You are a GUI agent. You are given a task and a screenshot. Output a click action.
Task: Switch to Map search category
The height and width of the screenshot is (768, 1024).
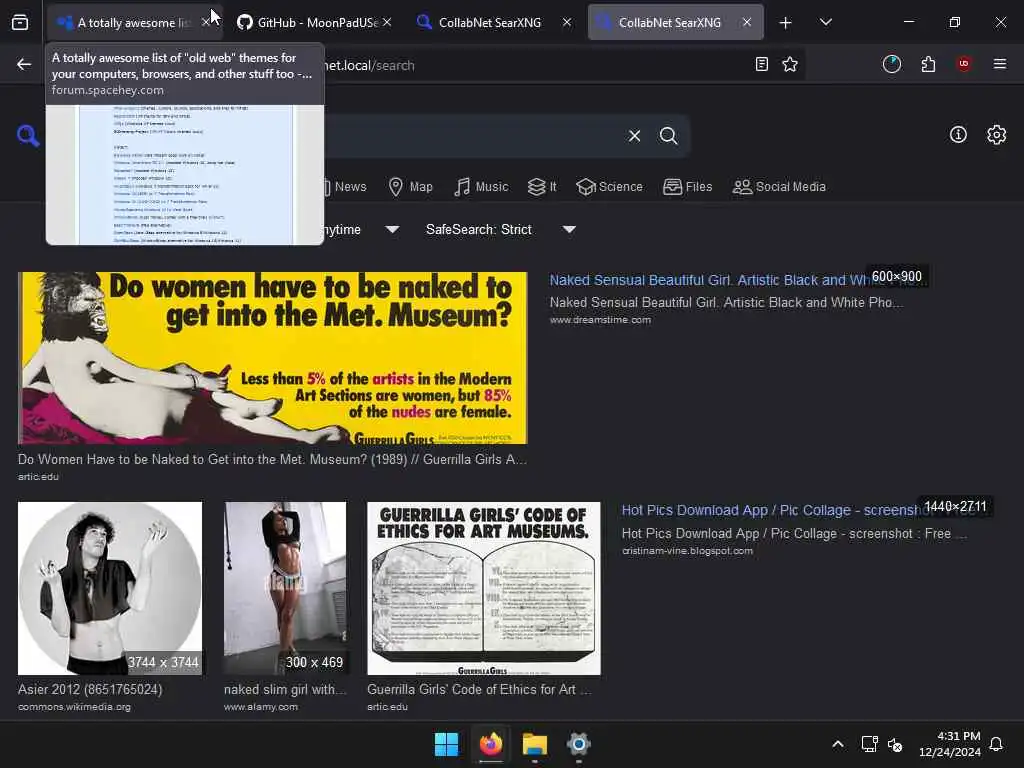pos(411,187)
